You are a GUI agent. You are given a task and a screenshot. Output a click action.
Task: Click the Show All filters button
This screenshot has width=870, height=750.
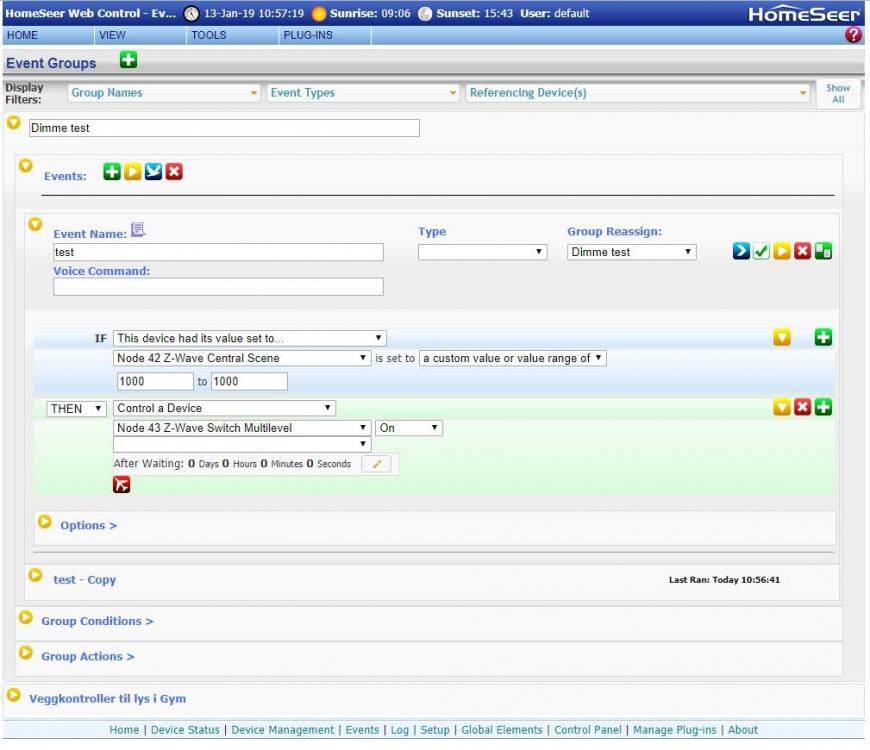[838, 93]
